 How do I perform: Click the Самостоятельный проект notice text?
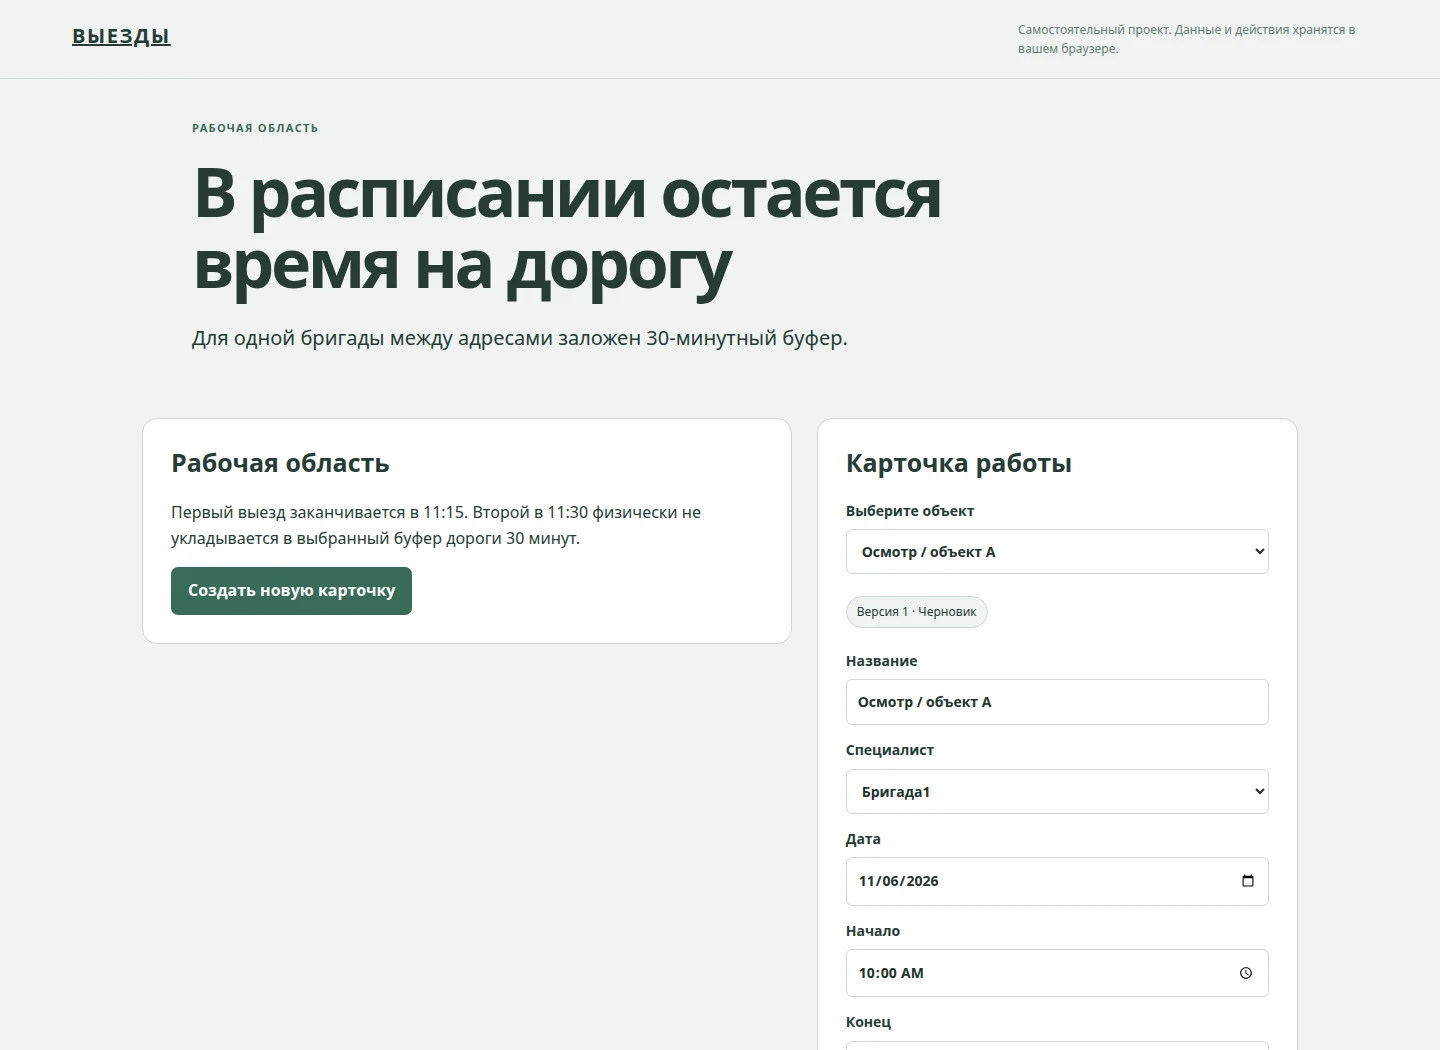(1187, 39)
